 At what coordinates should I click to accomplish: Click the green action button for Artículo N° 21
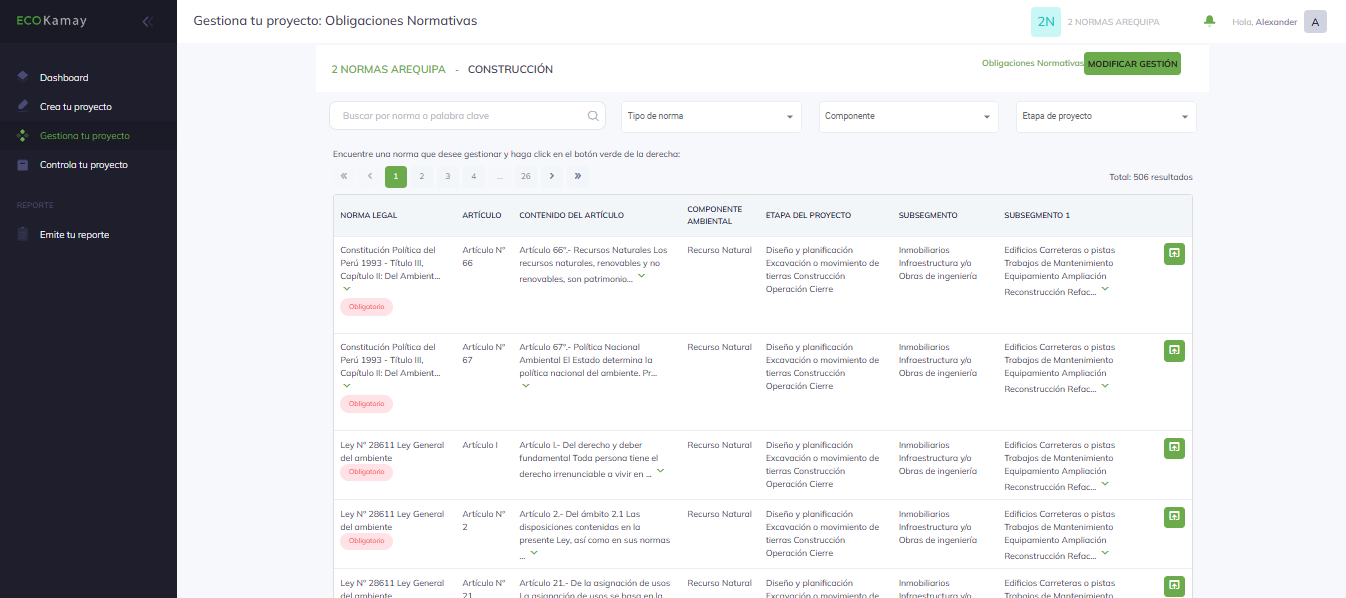1174,586
